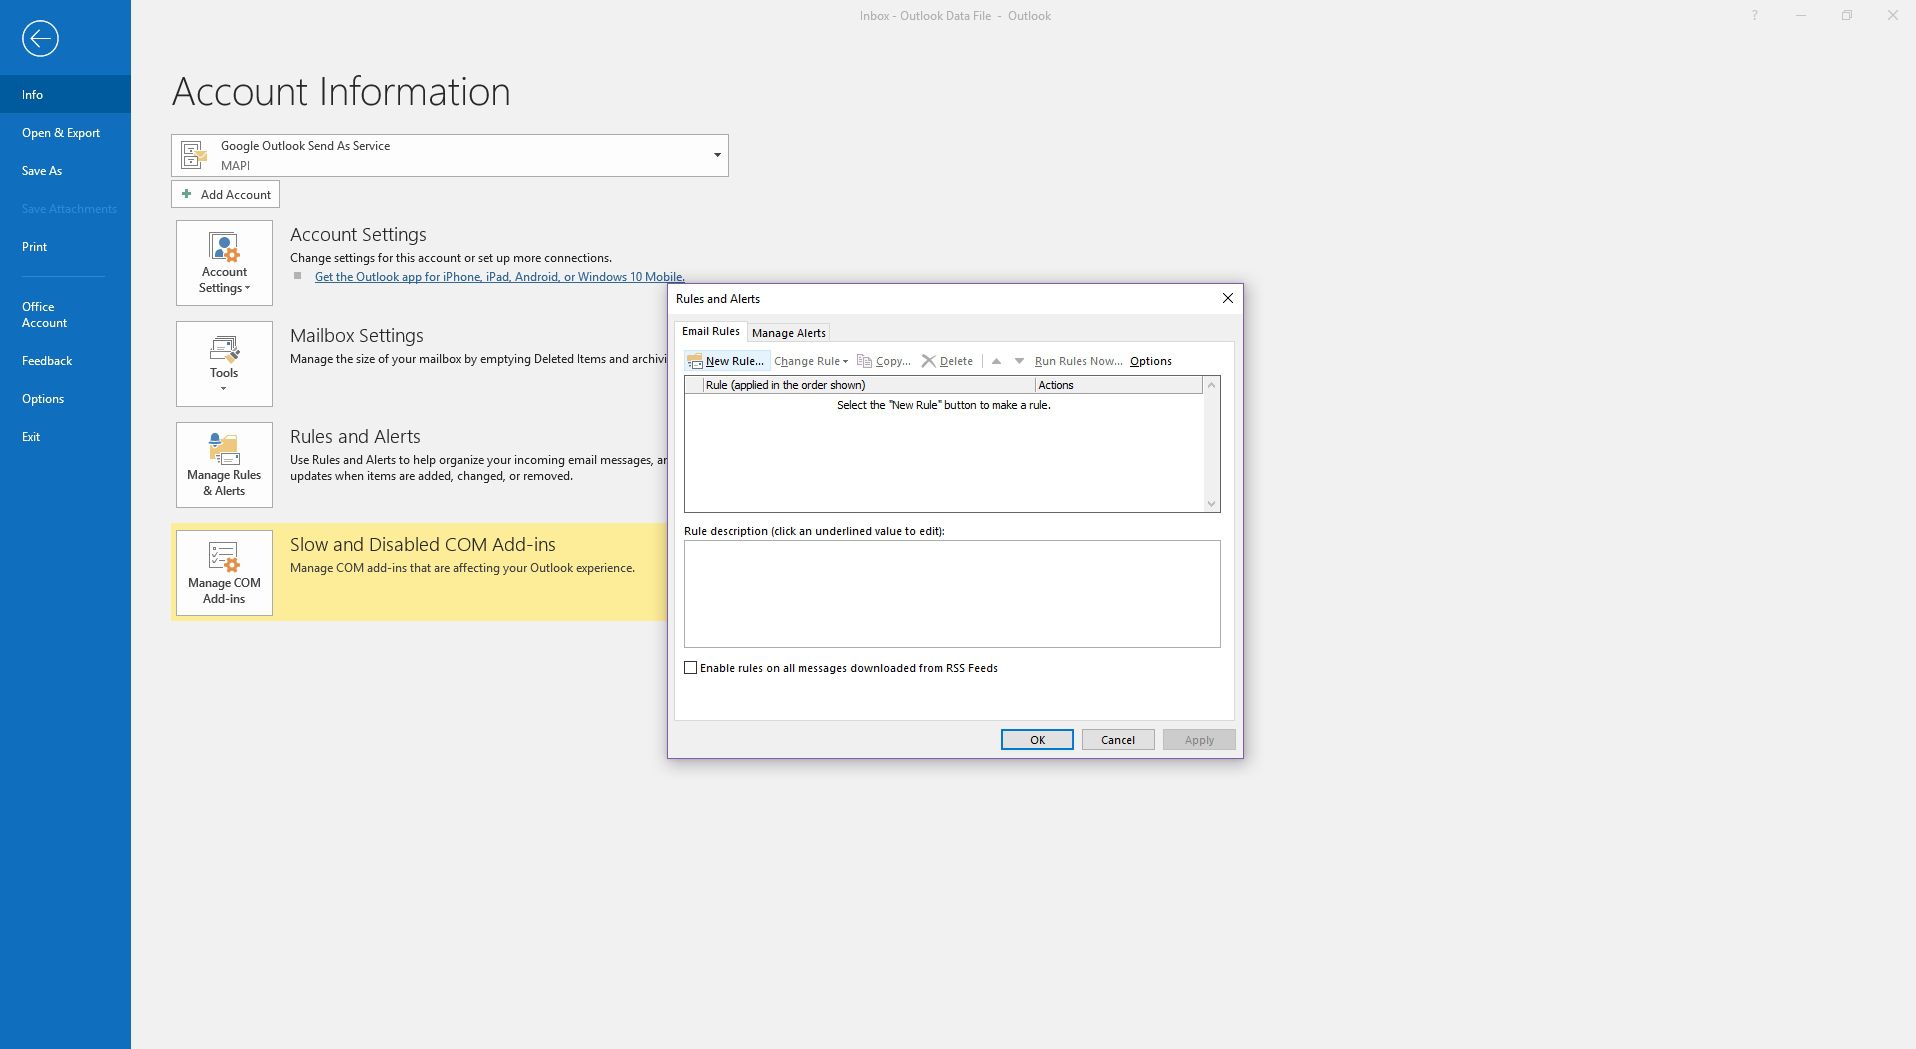Click Exit in the sidebar
The height and width of the screenshot is (1049, 1916).
(x=65, y=436)
